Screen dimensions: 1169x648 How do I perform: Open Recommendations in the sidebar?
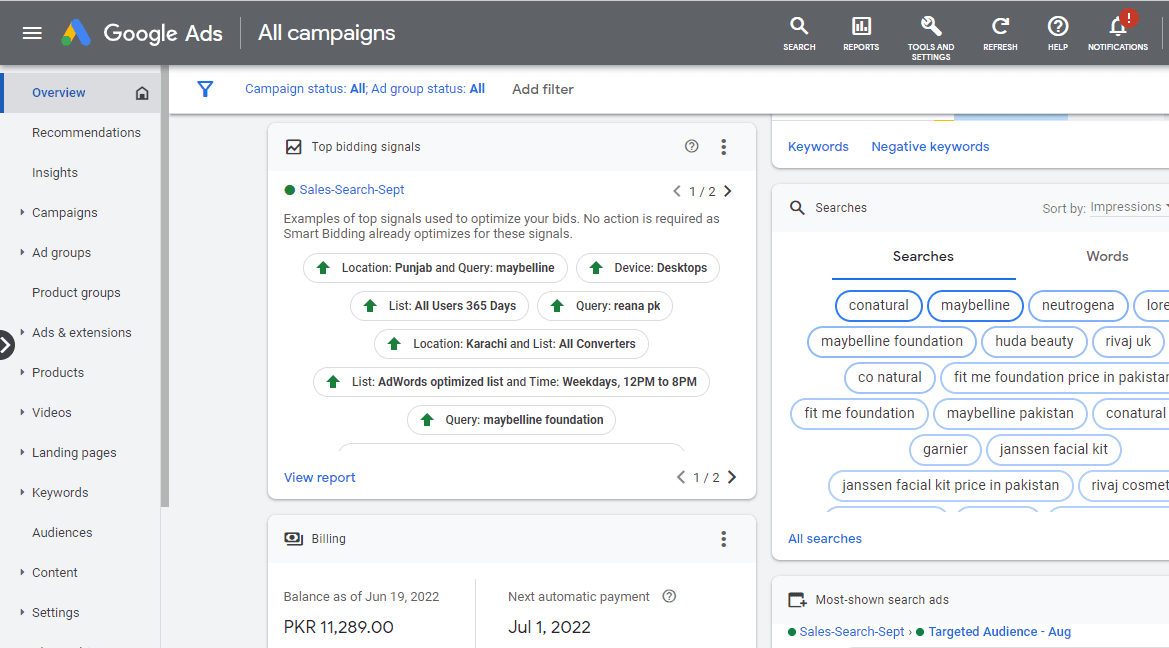86,133
